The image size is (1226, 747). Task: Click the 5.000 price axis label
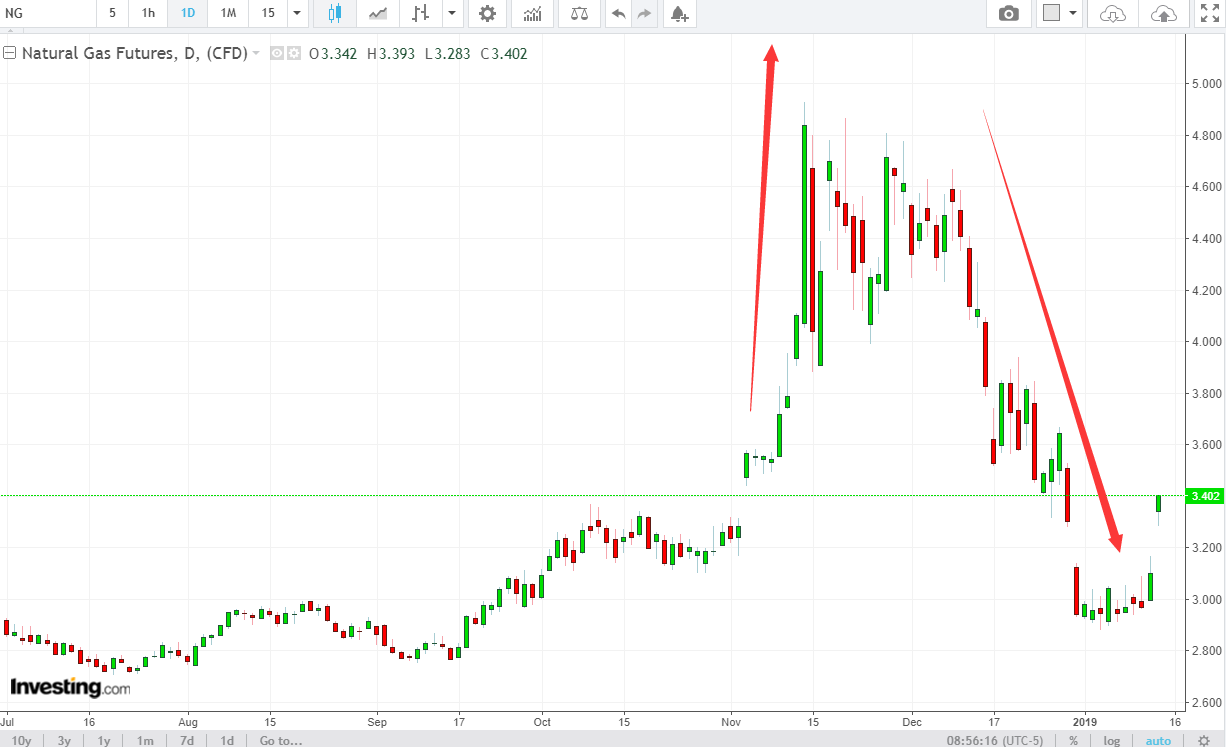pyautogui.click(x=1205, y=84)
